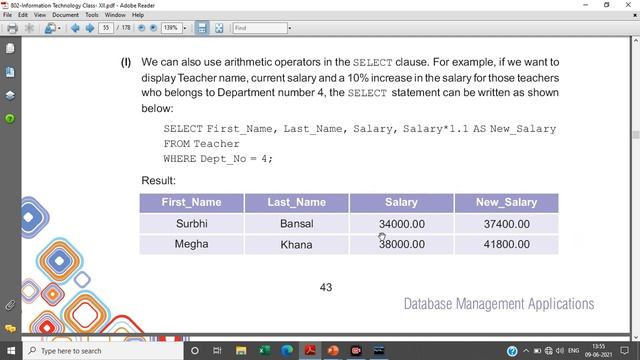The width and height of the screenshot is (640, 360).
Task: Open the File menu
Action: click(x=7, y=15)
